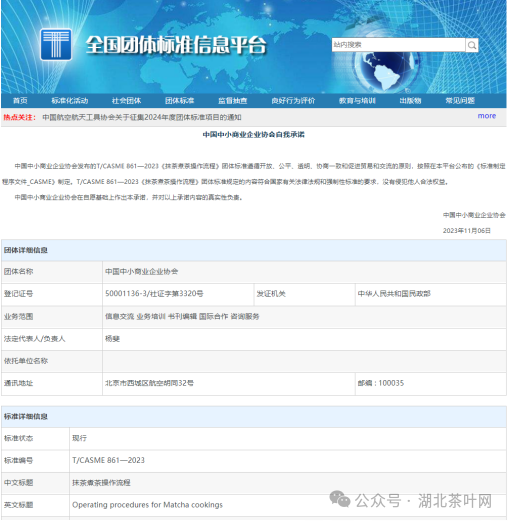The height and width of the screenshot is (521, 508).
Task: Open the 首页 menu item
Action: coord(20,101)
